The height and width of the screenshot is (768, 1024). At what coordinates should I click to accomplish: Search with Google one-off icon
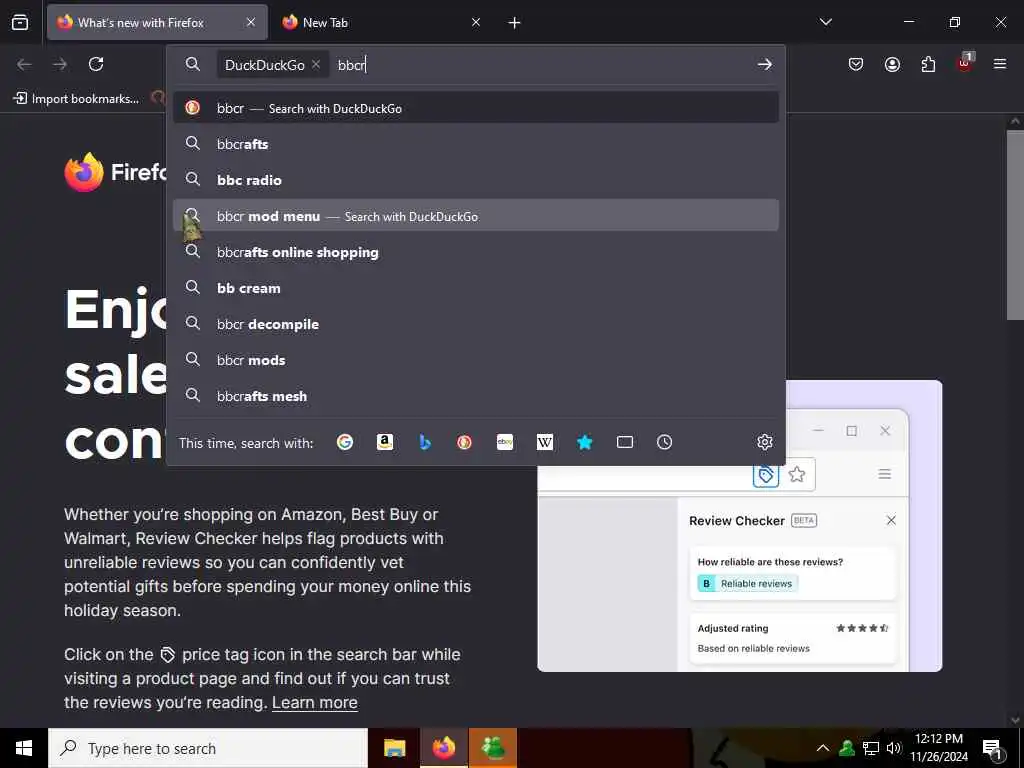coord(345,442)
